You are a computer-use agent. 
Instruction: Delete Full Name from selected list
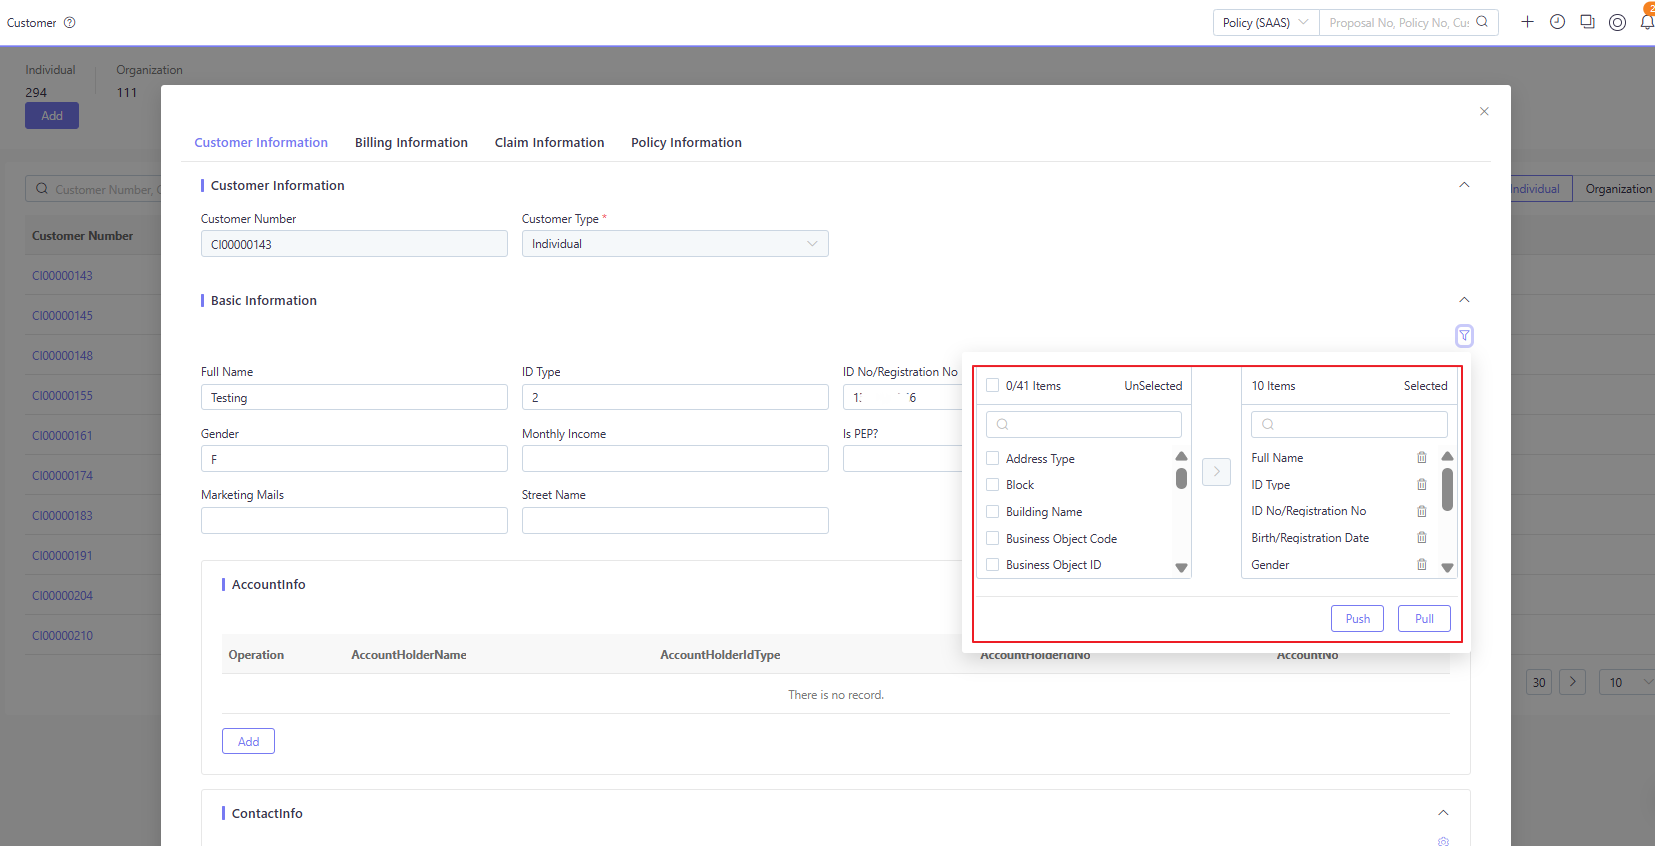1421,458
